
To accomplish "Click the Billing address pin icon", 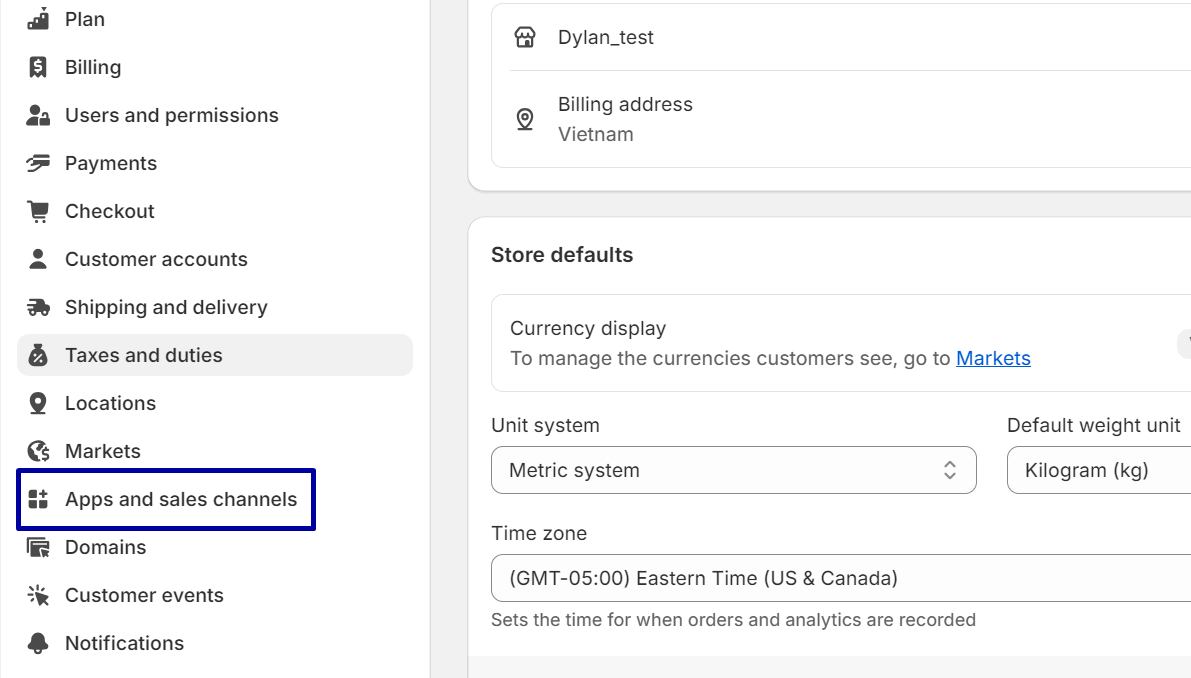I will pos(525,119).
